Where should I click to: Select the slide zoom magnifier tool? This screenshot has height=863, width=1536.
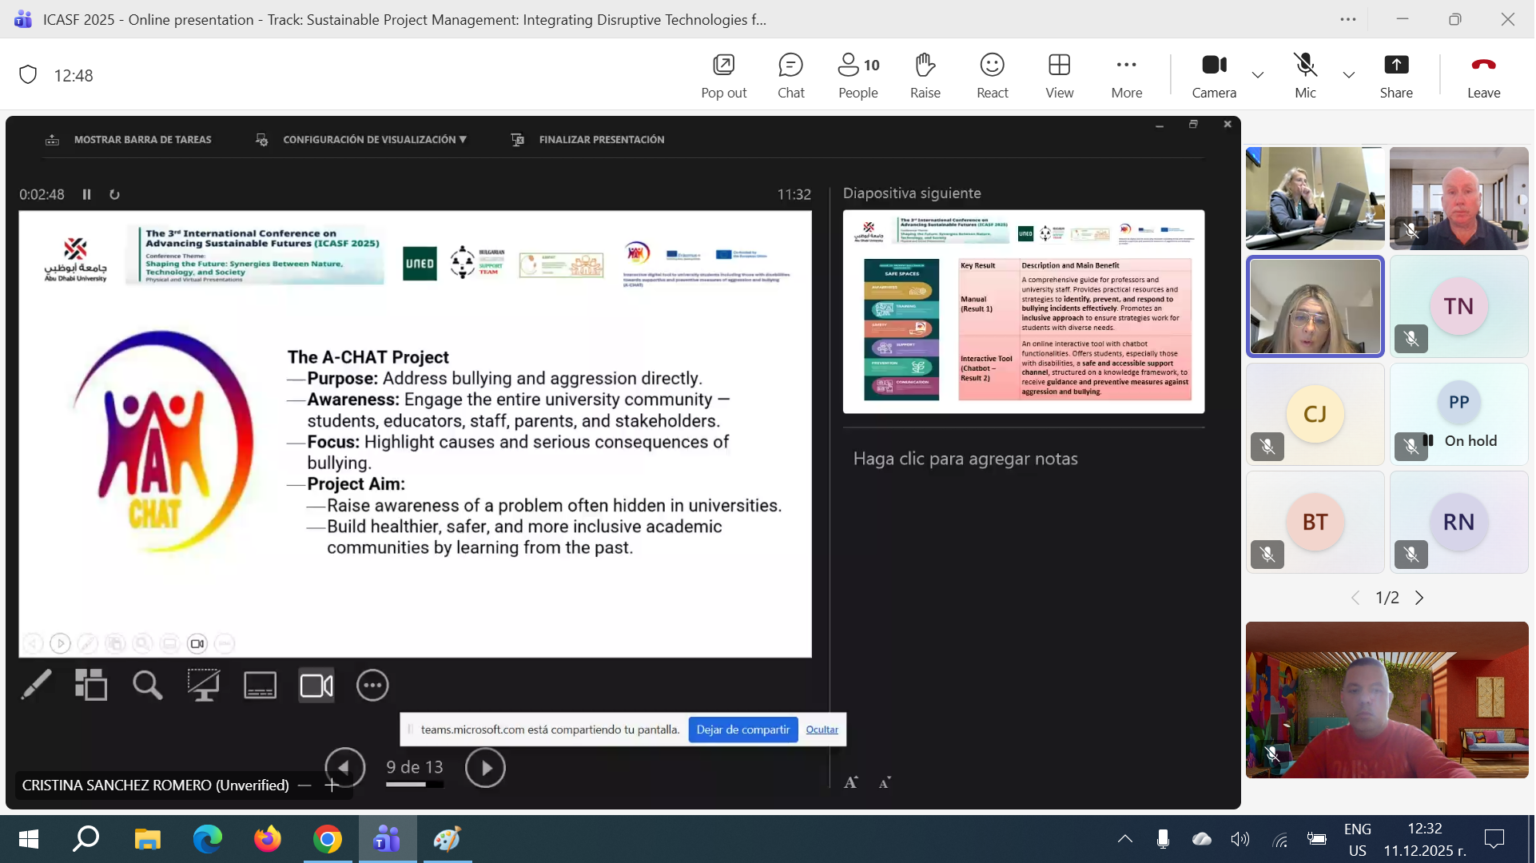[147, 685]
